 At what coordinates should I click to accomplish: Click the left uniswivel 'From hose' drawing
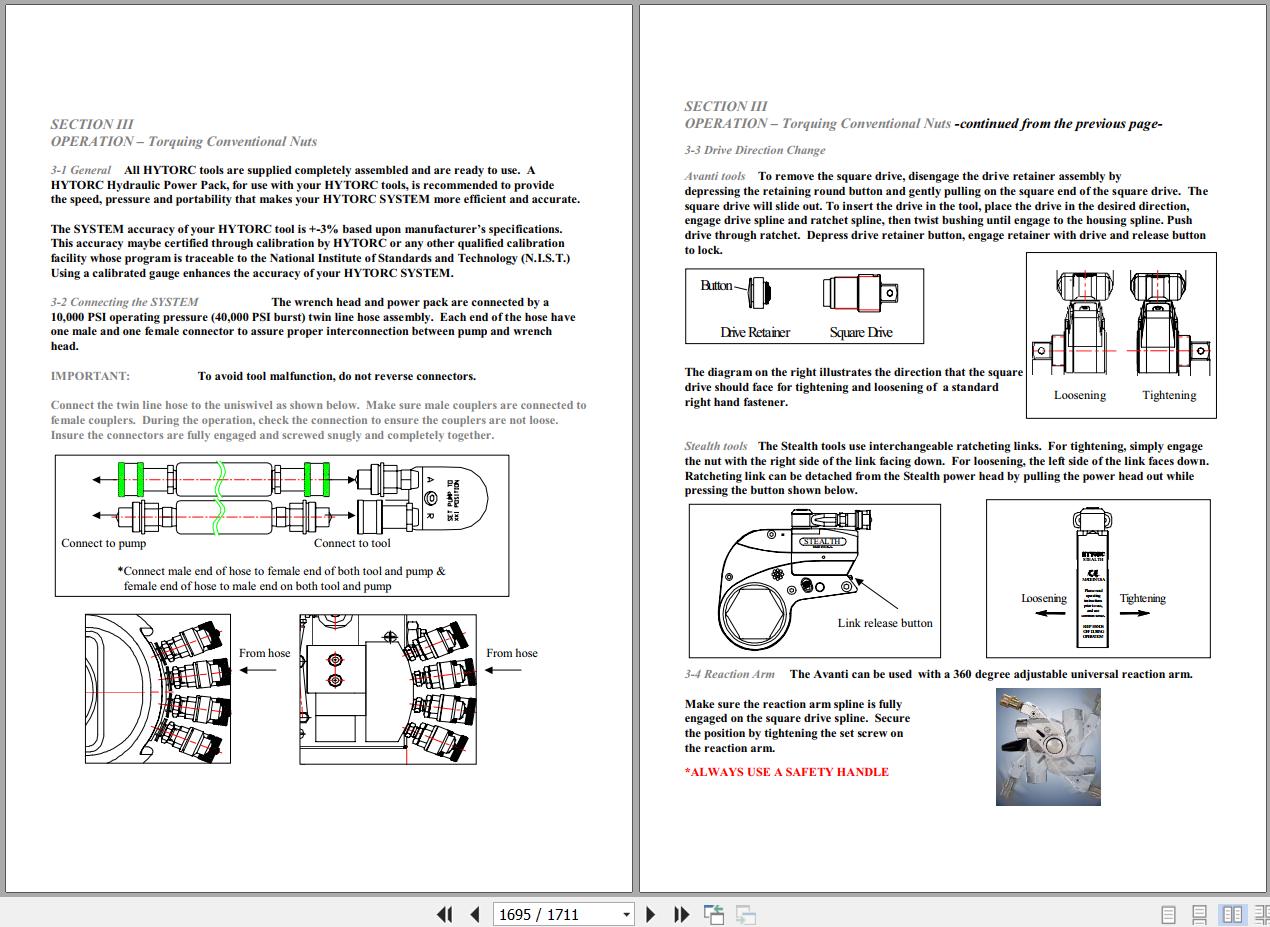pos(158,689)
